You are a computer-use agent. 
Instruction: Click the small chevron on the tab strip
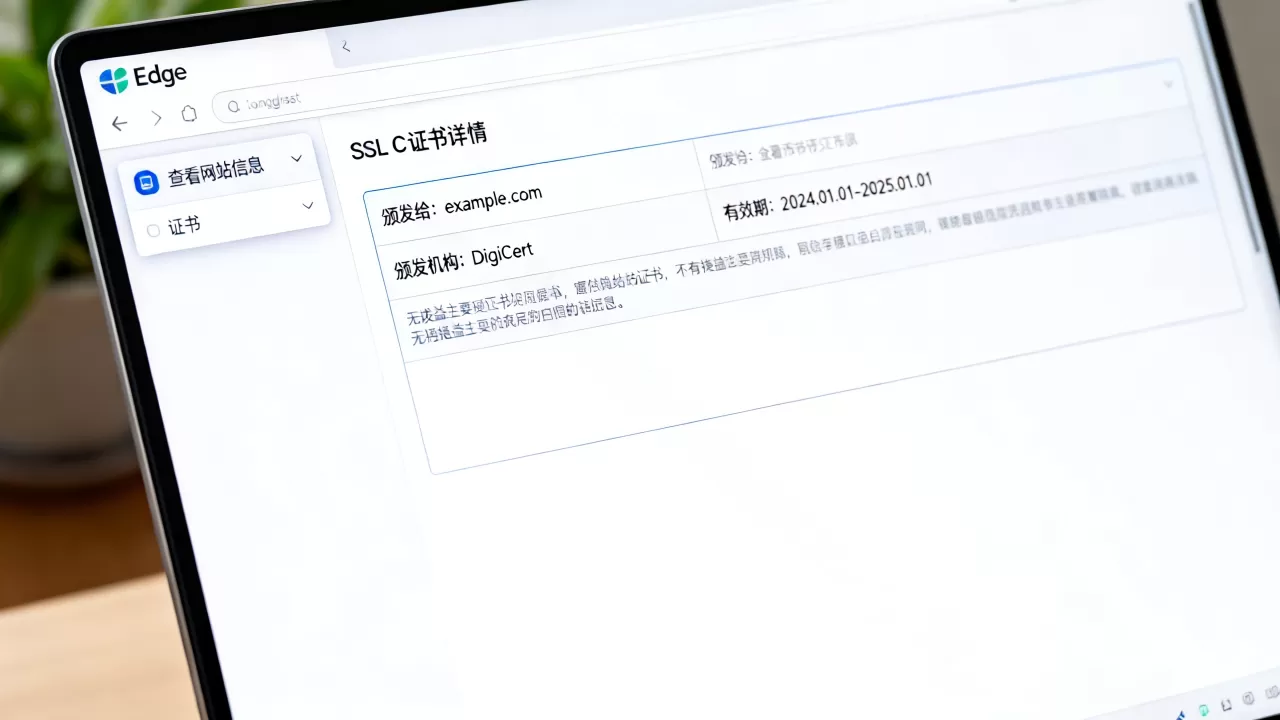pos(345,46)
